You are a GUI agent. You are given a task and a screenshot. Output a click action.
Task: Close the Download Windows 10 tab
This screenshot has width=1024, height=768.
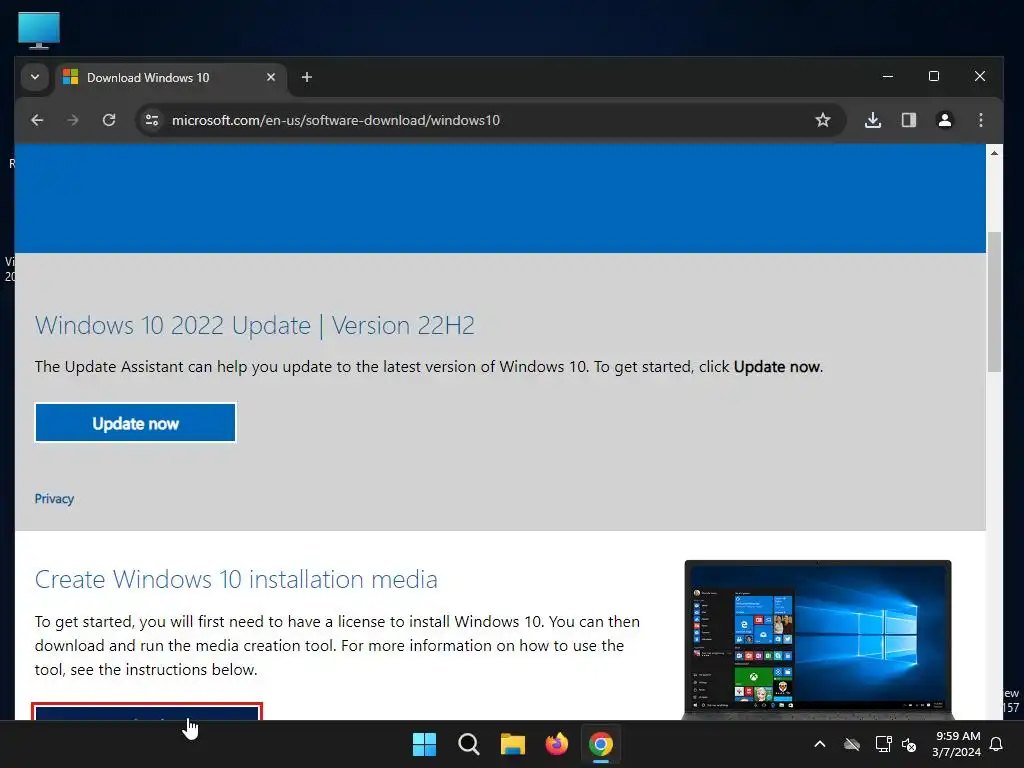point(271,78)
